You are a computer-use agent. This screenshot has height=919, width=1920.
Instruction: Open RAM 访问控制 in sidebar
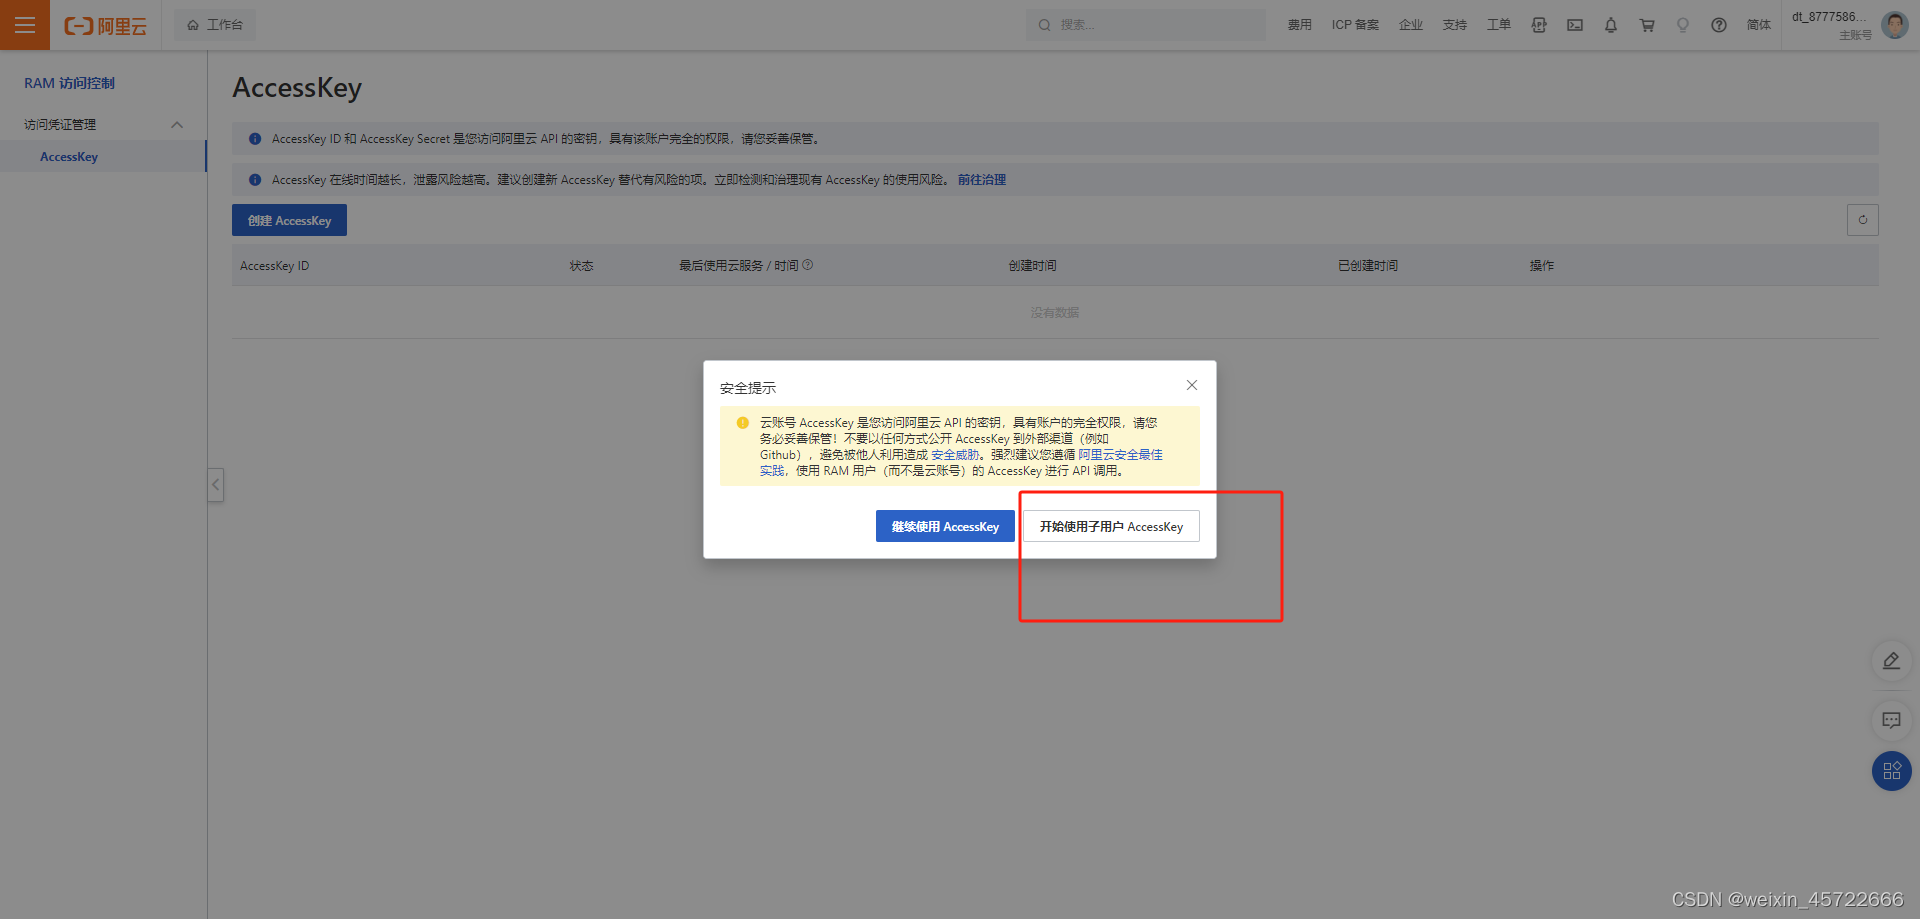[70, 83]
